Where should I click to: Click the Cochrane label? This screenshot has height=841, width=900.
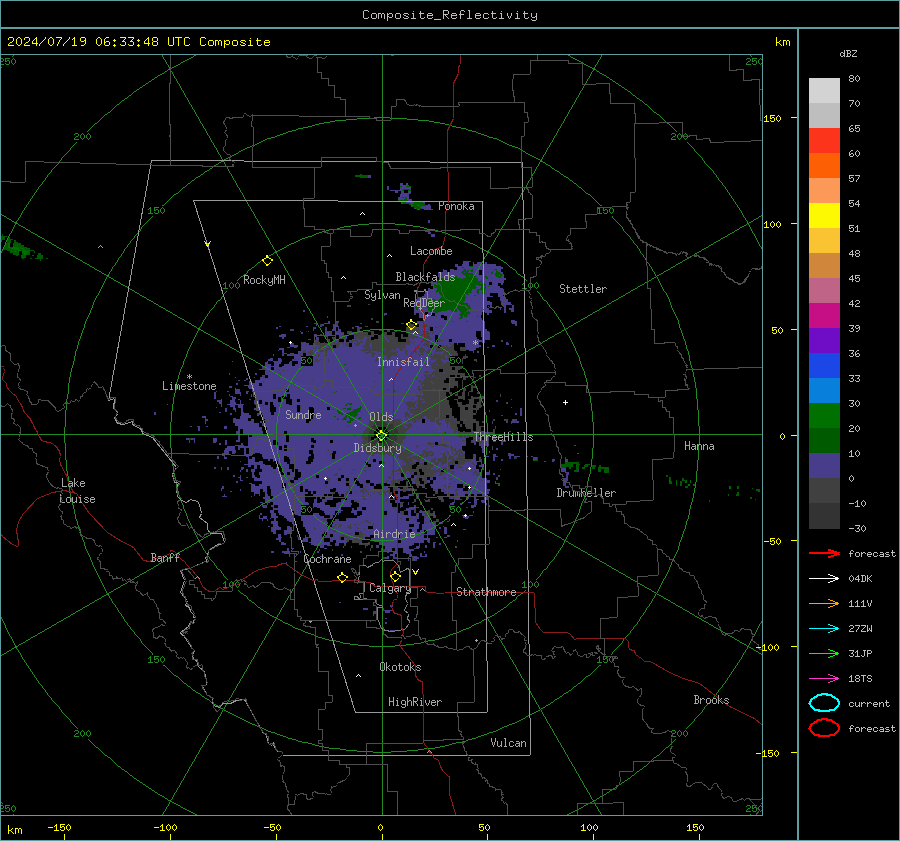pyautogui.click(x=327, y=559)
